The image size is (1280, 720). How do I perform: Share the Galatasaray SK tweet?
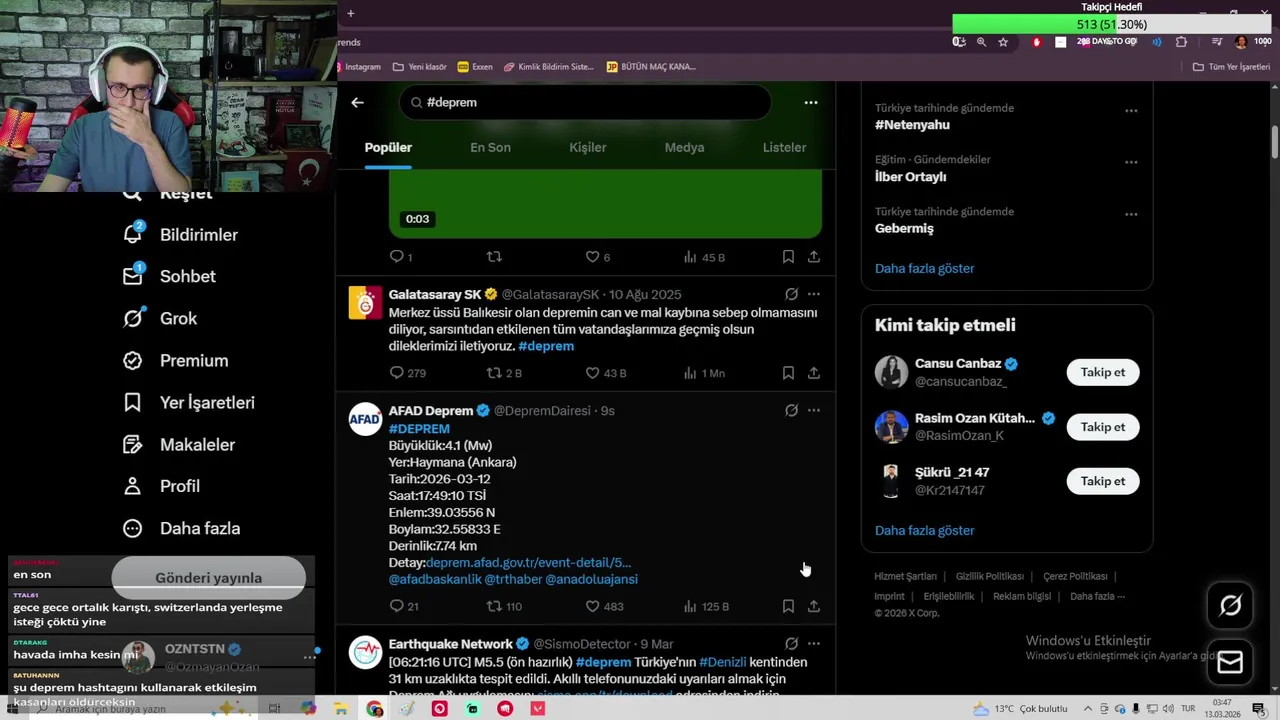coord(814,373)
